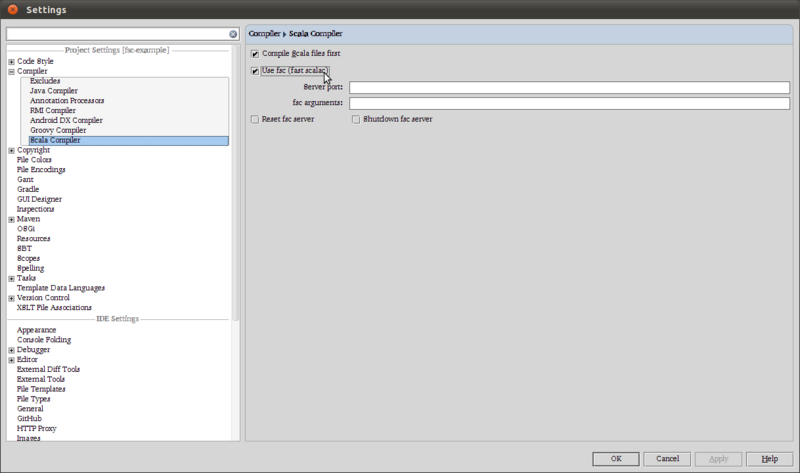Viewport: 800px width, 473px height.
Task: Expand the Copyright node
Action: [x=11, y=151]
